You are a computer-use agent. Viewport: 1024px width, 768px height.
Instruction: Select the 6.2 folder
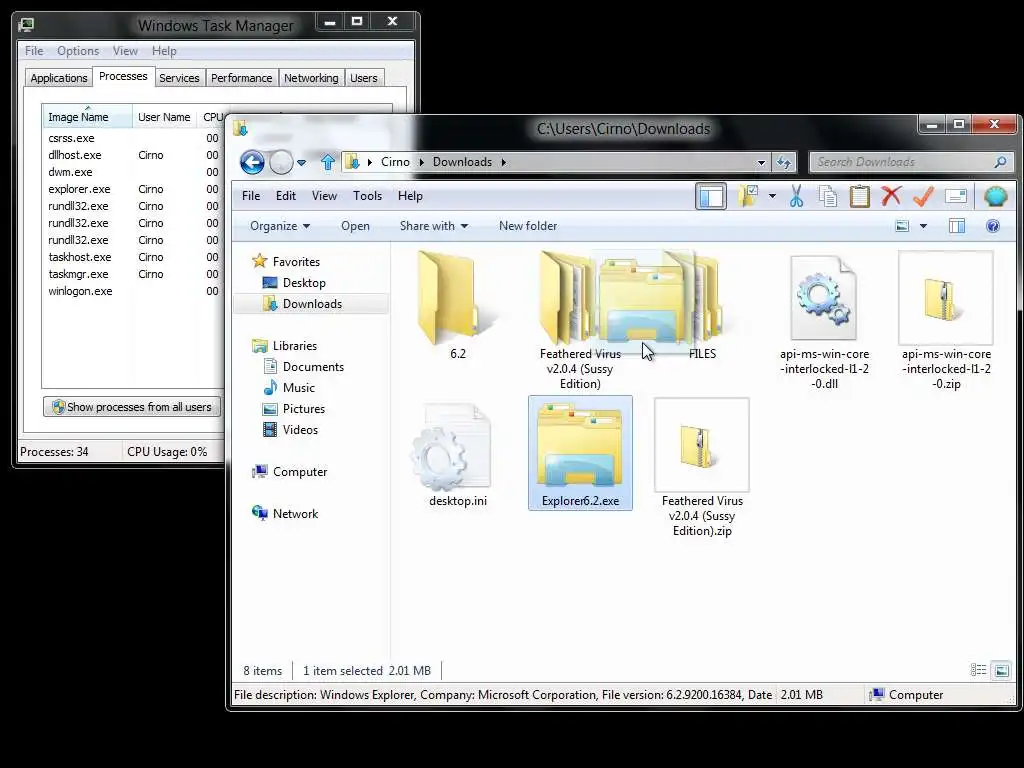point(458,307)
